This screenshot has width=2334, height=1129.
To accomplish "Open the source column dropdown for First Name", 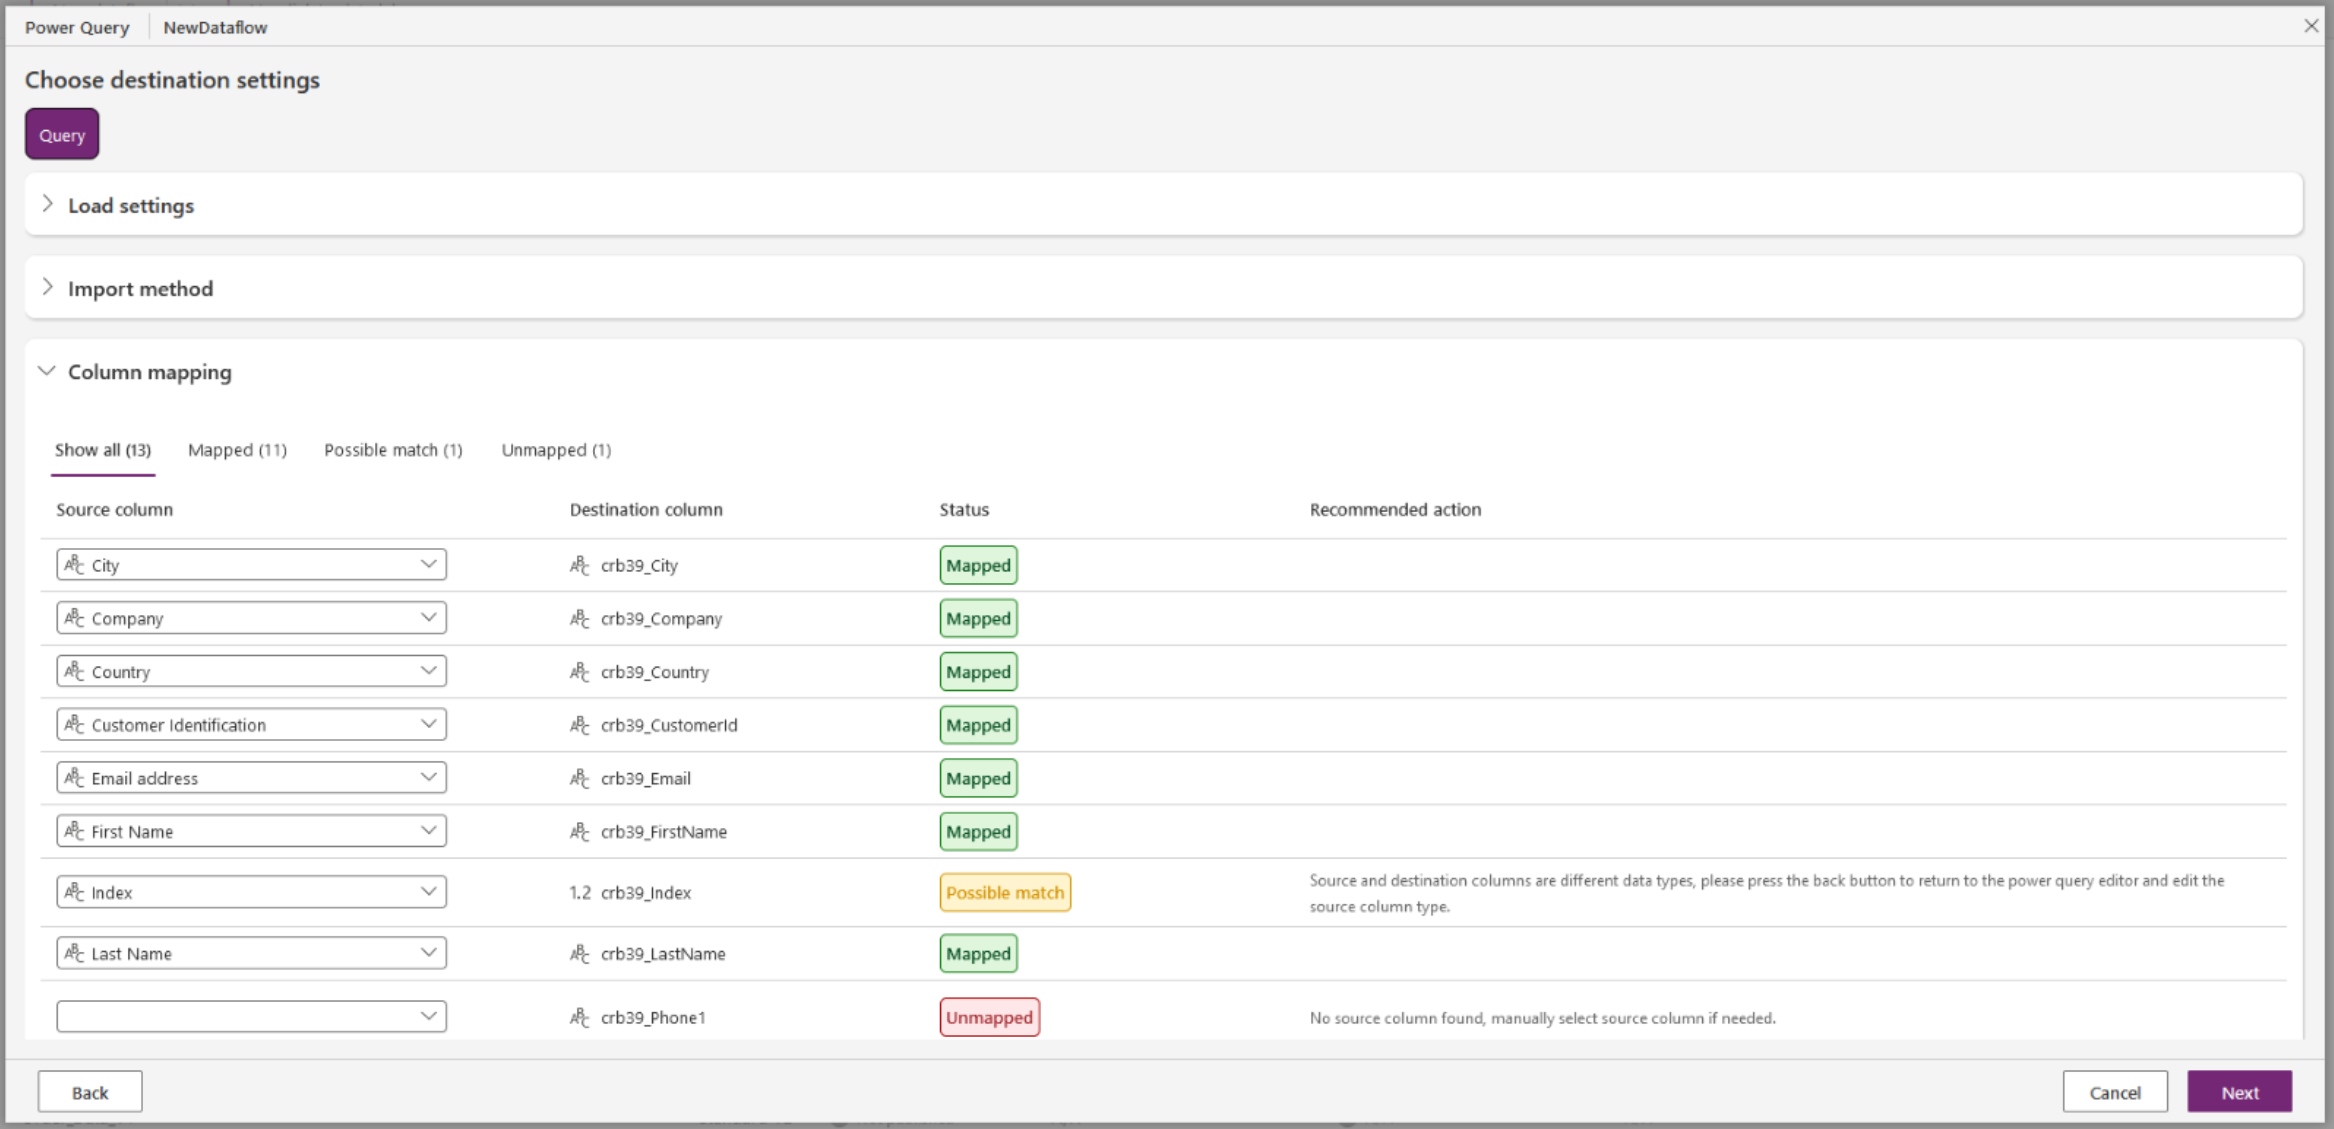I will [431, 830].
